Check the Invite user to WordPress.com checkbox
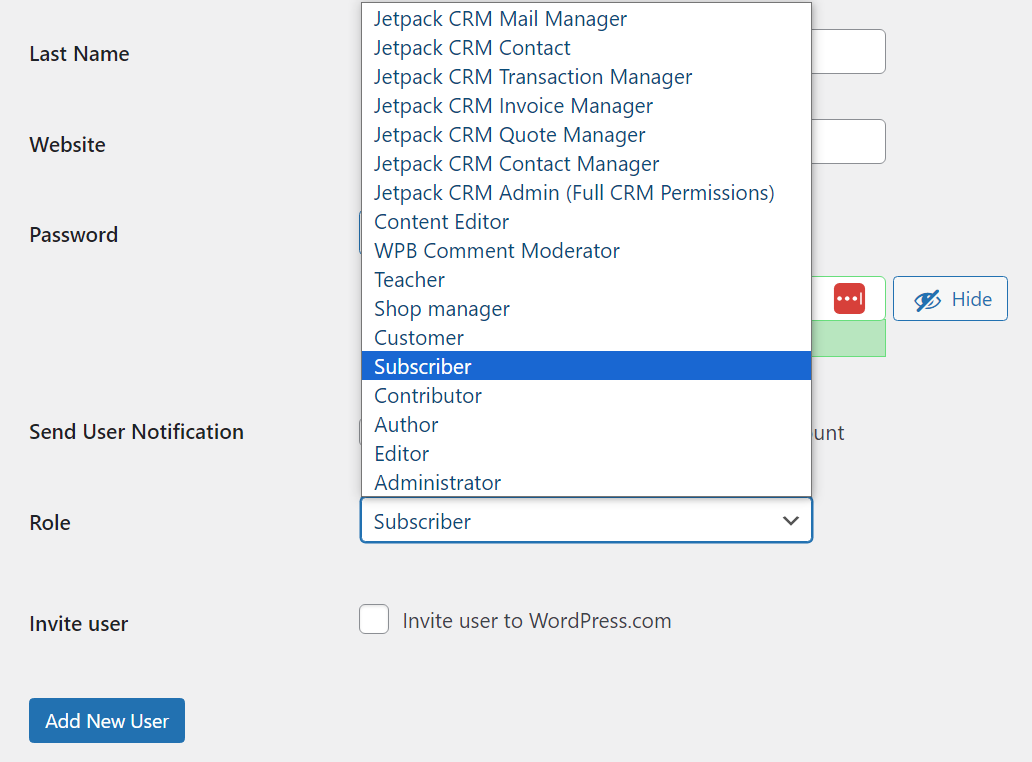 tap(374, 619)
